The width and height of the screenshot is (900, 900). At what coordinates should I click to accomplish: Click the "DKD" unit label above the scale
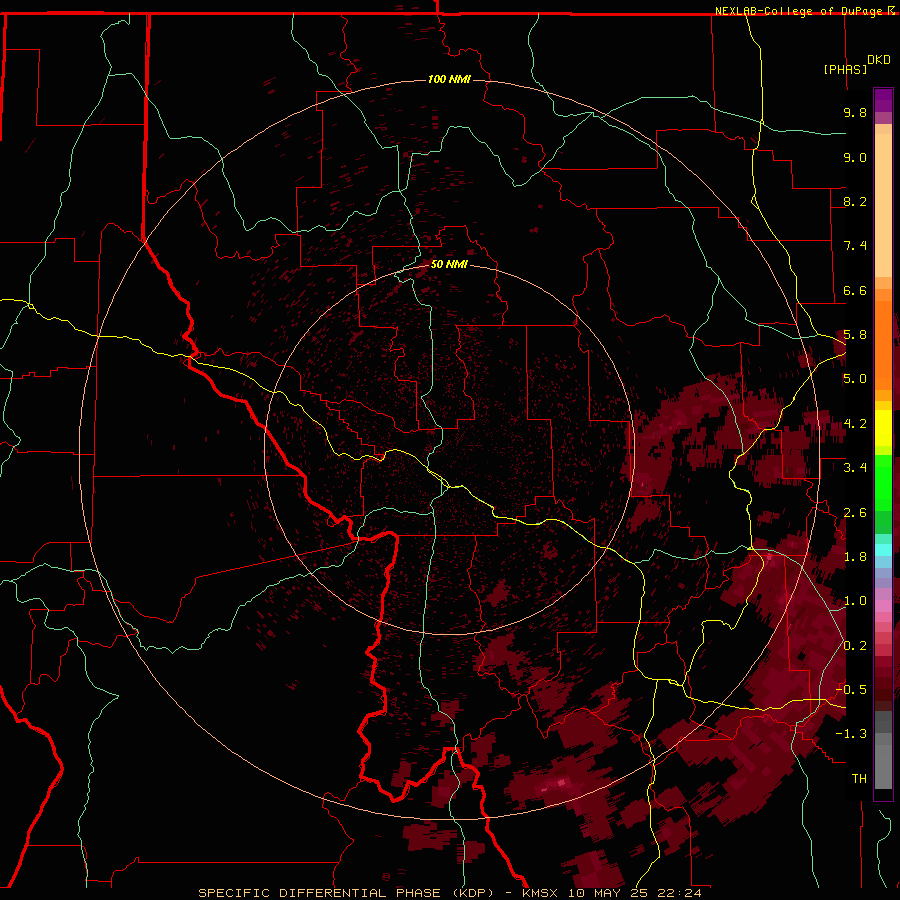coord(878,60)
